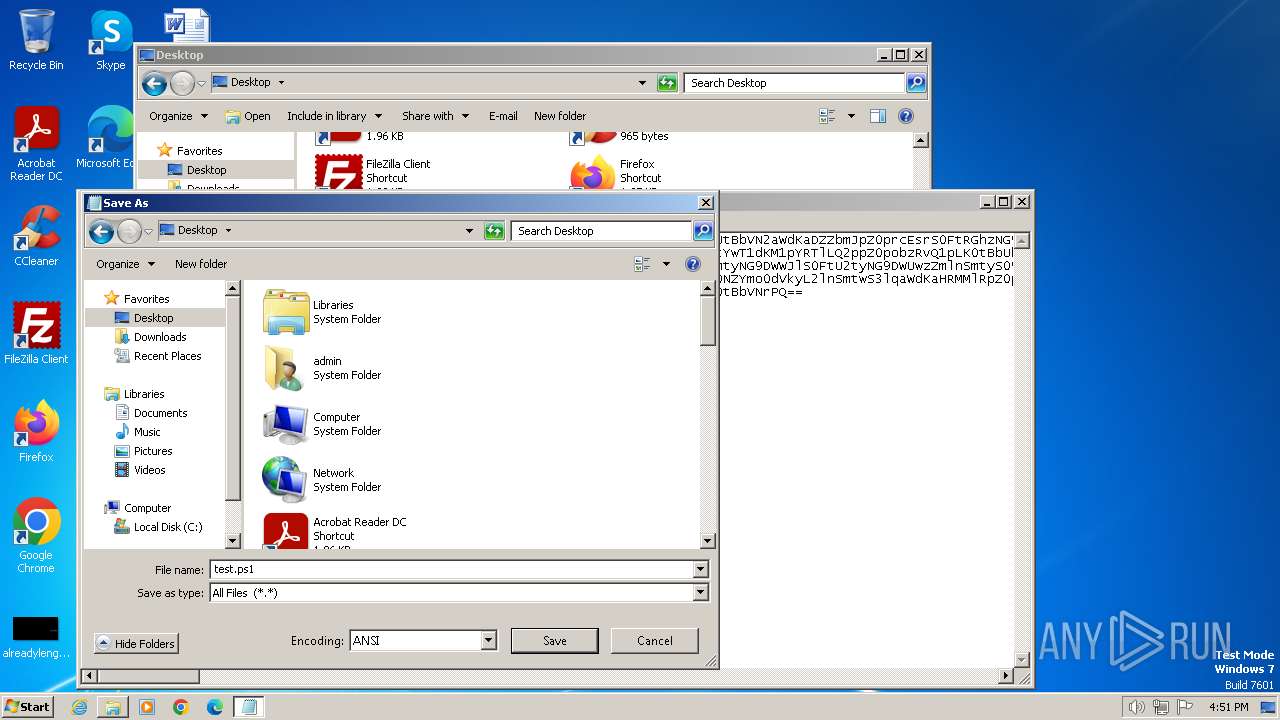
Task: Click refresh button in Save As address bar
Action: click(494, 231)
